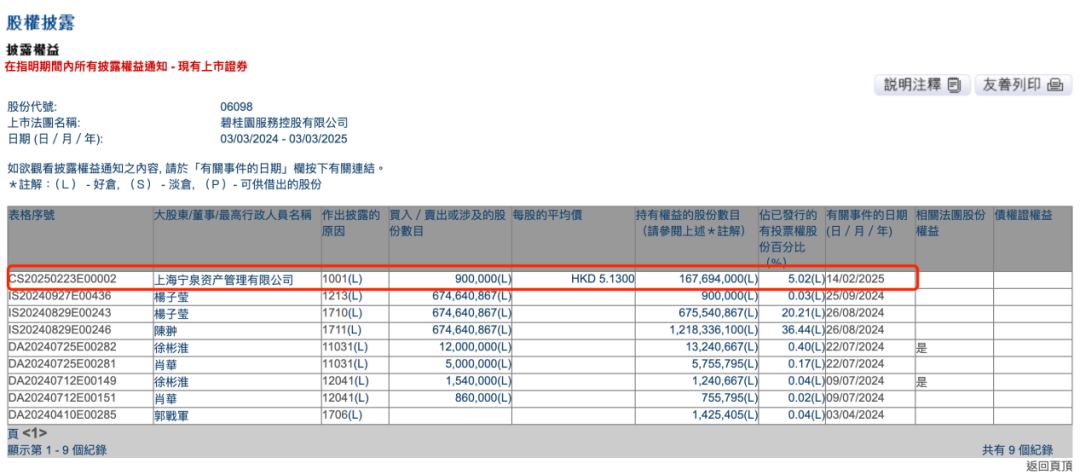Click shareholder name 陳翀
Image resolution: width=1080 pixels, height=475 pixels.
tap(167, 332)
